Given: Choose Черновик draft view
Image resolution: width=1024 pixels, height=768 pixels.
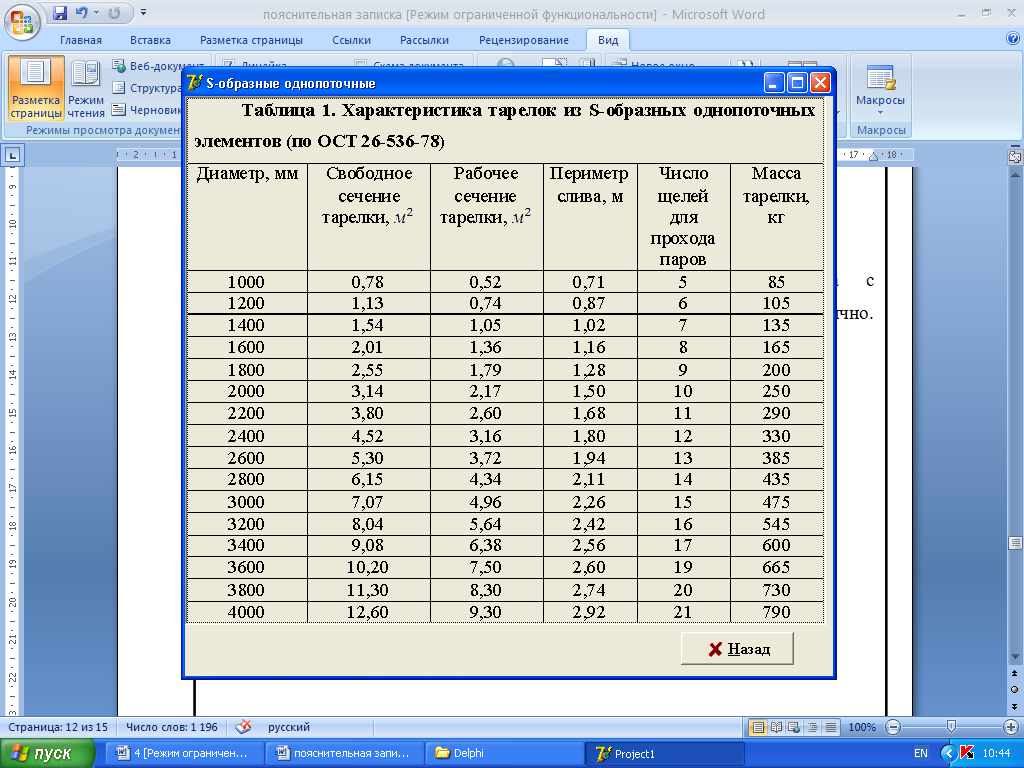Looking at the screenshot, I should coord(147,110).
